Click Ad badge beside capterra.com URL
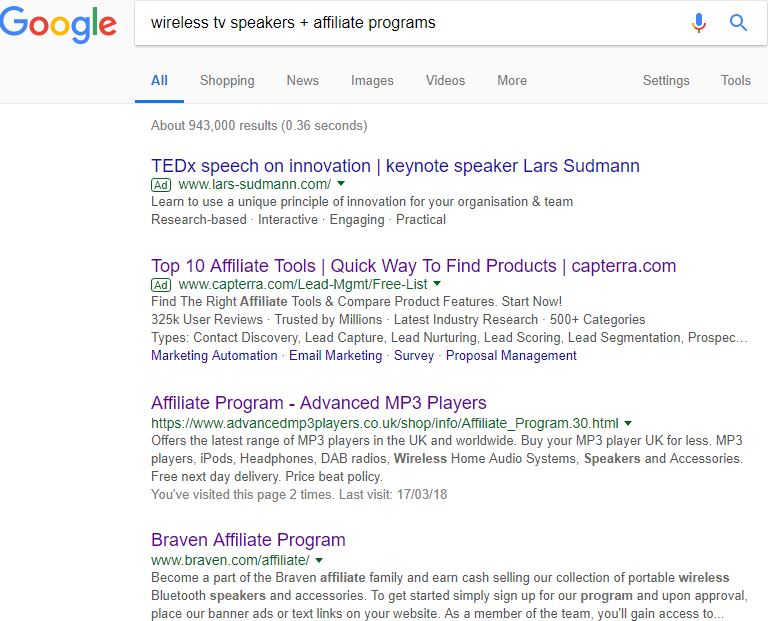768x621 pixels. coord(161,285)
